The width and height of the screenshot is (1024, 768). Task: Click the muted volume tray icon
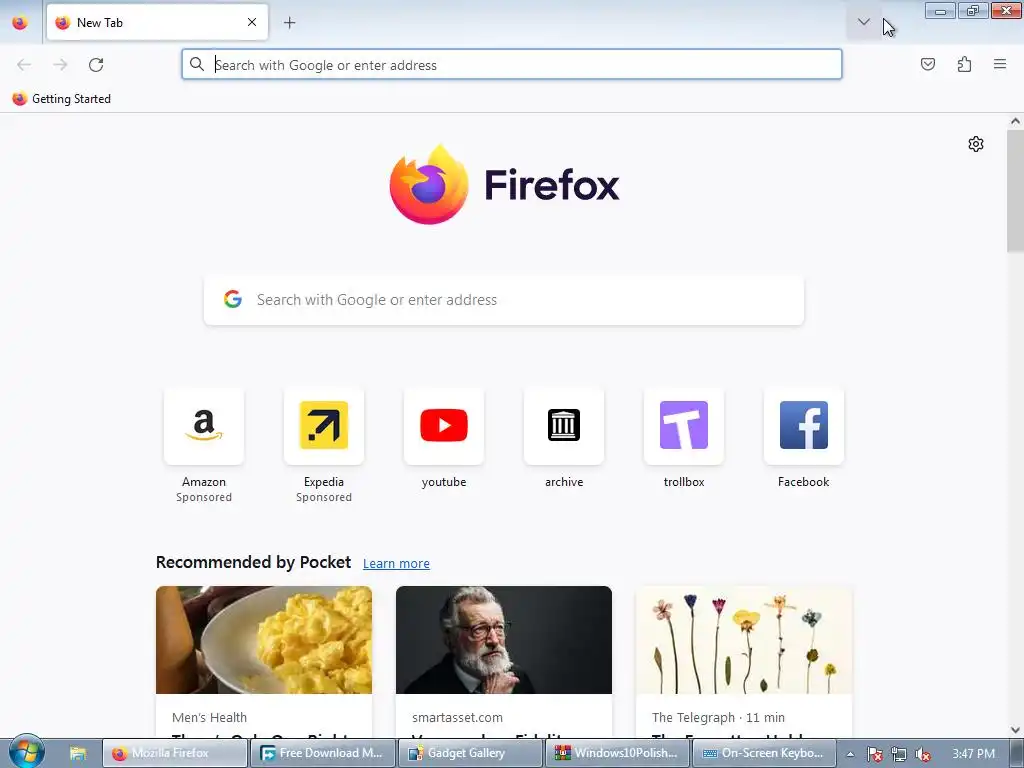click(x=923, y=754)
